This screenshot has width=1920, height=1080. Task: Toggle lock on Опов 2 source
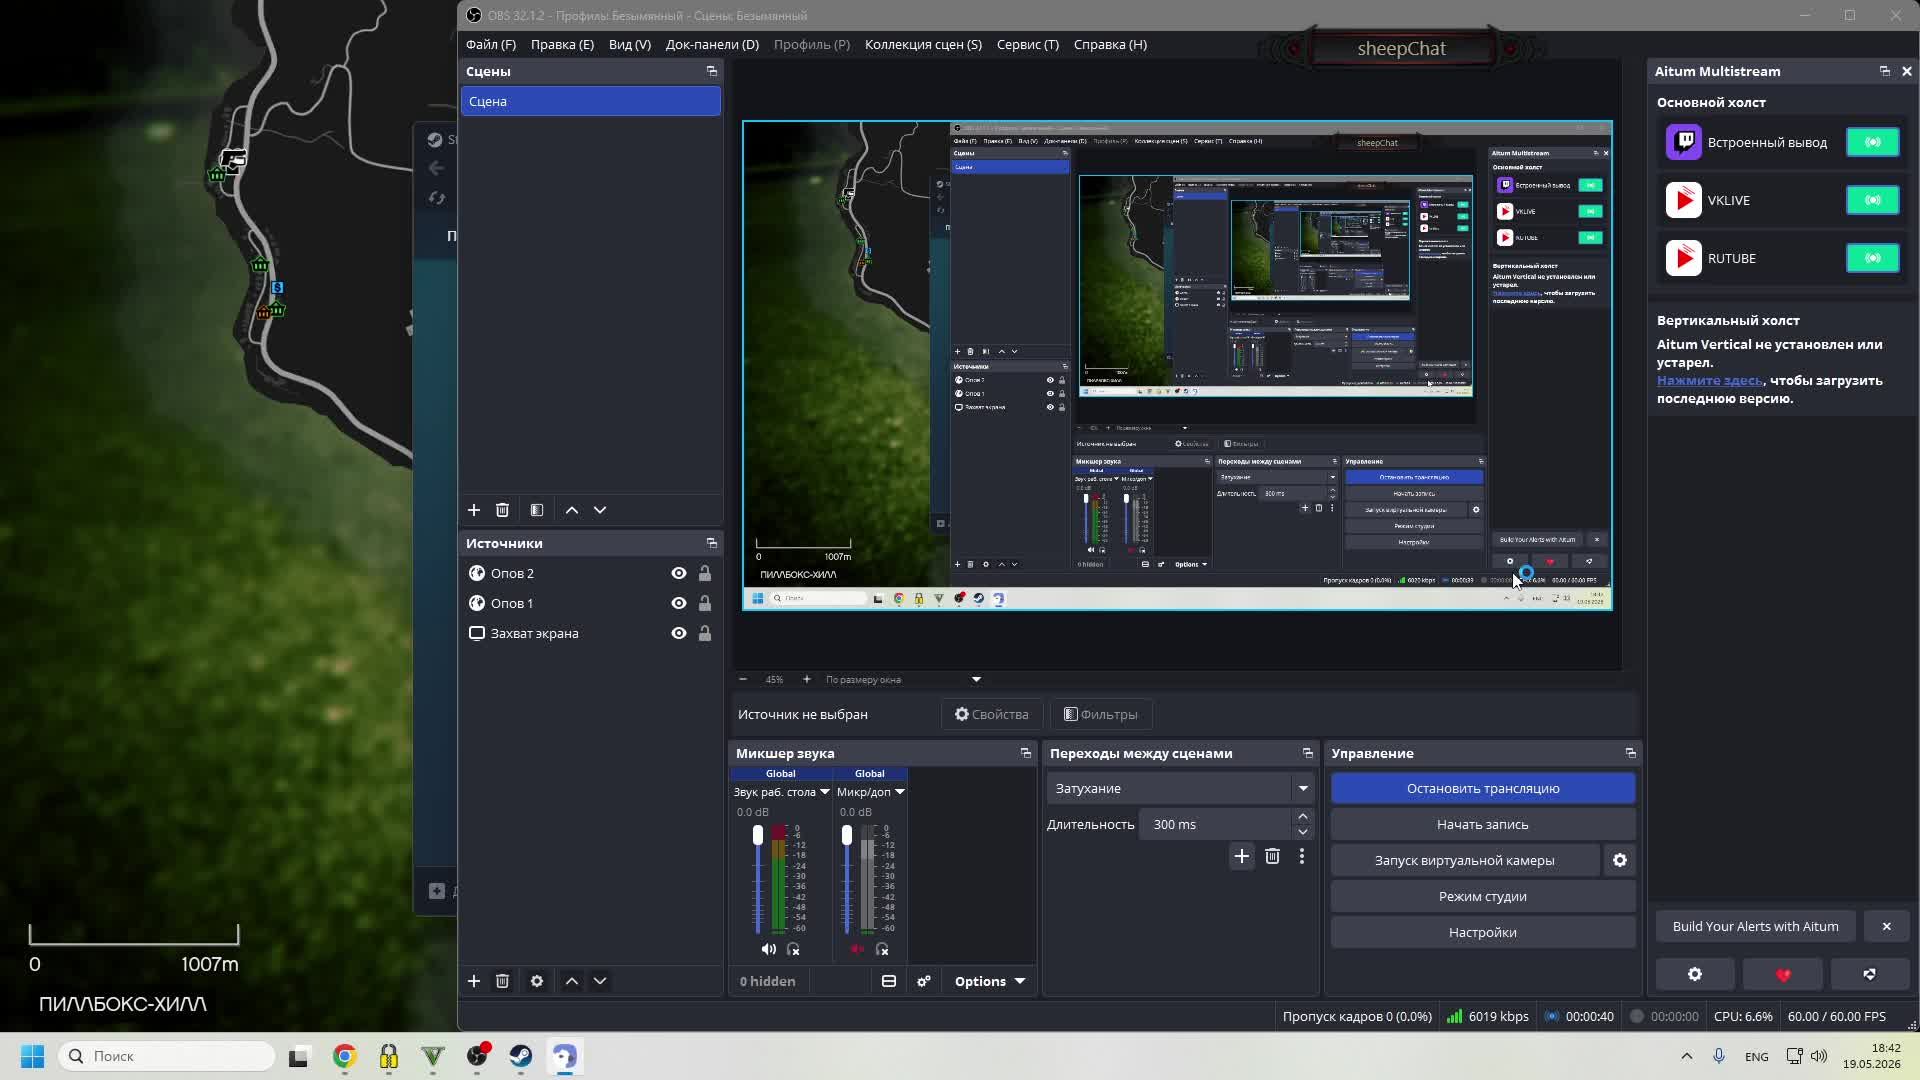pos(705,573)
